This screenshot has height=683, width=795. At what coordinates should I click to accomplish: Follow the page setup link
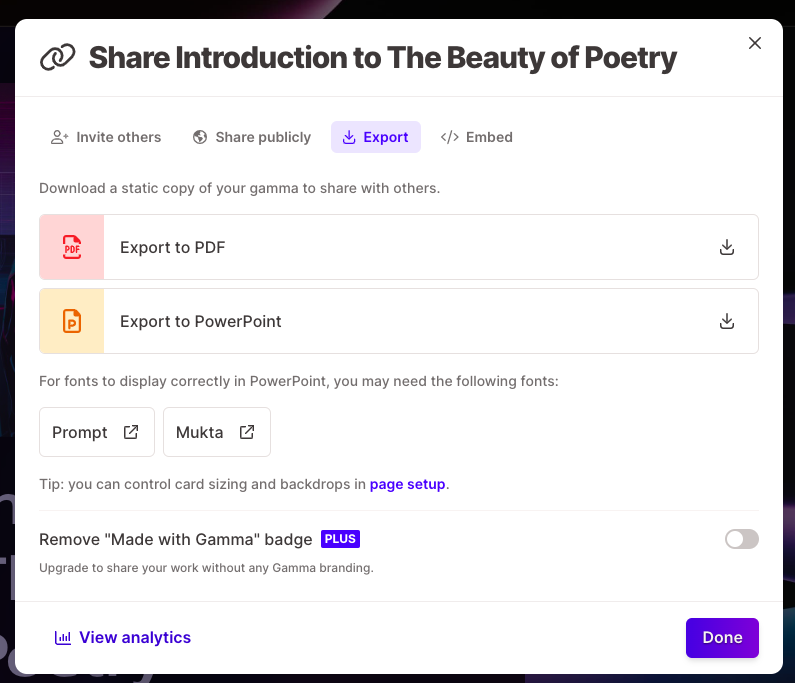[407, 484]
